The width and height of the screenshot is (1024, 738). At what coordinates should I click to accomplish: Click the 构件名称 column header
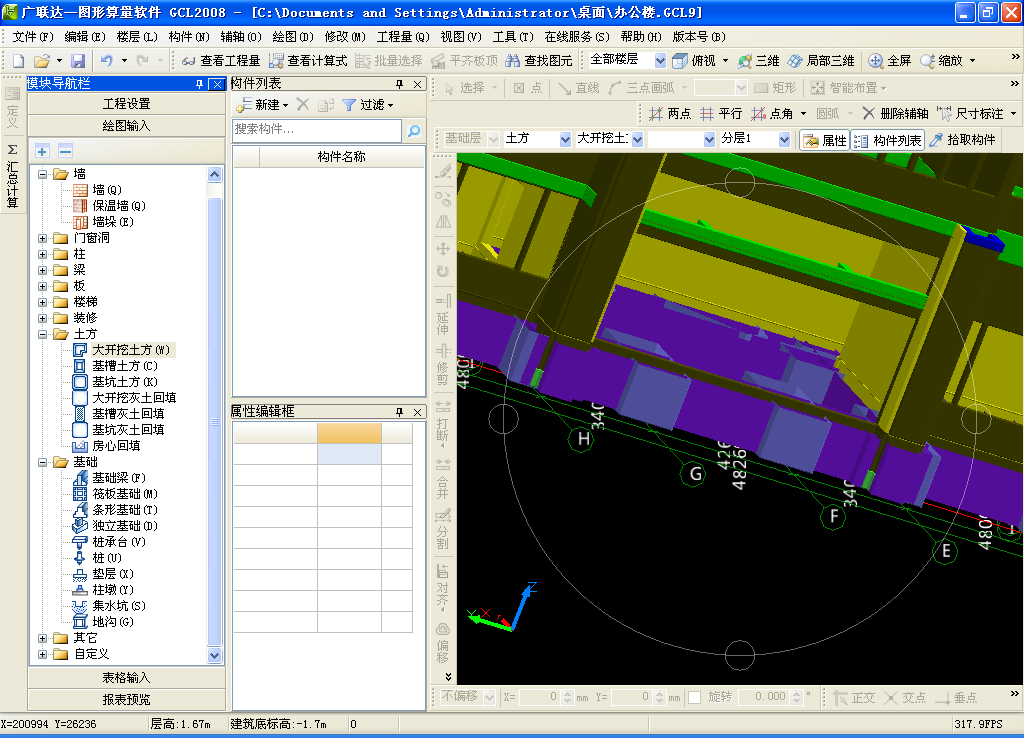tap(342, 157)
